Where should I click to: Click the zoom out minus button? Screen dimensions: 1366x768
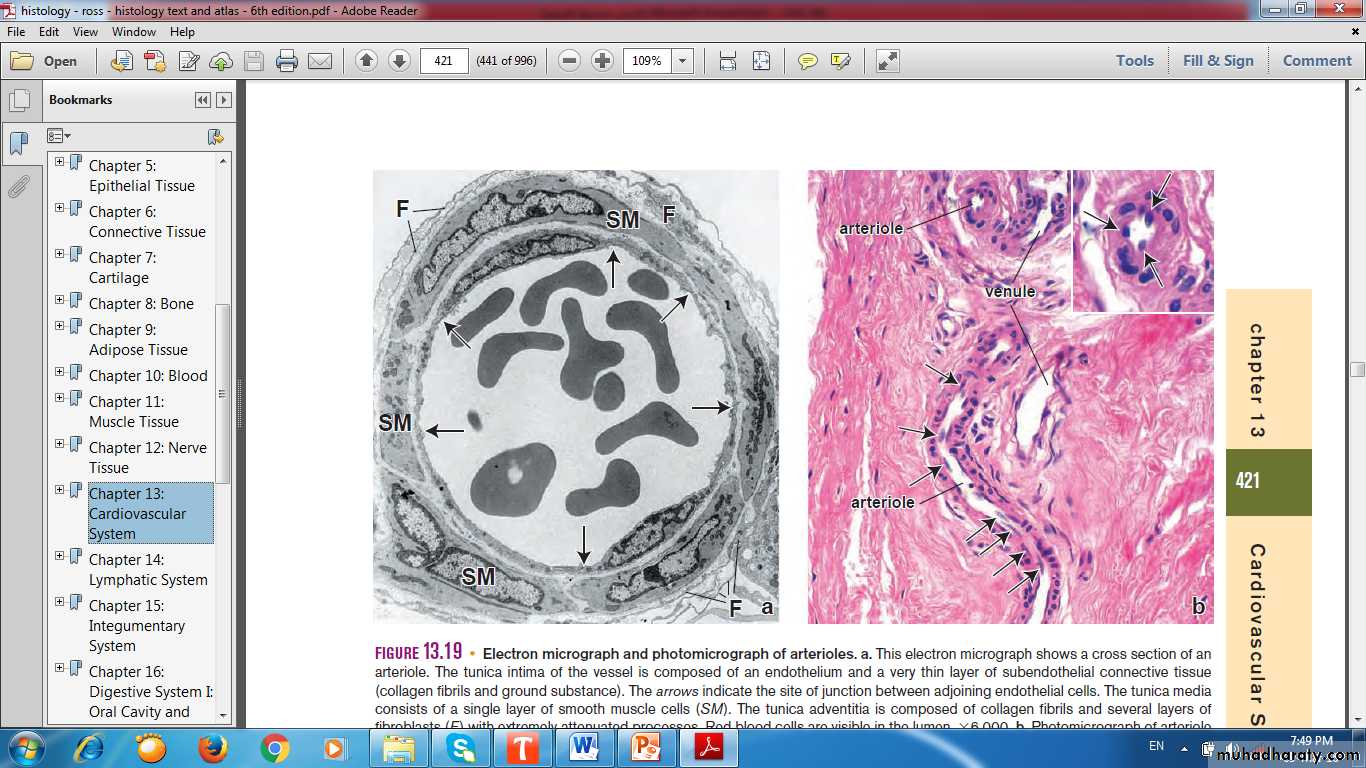[x=569, y=61]
